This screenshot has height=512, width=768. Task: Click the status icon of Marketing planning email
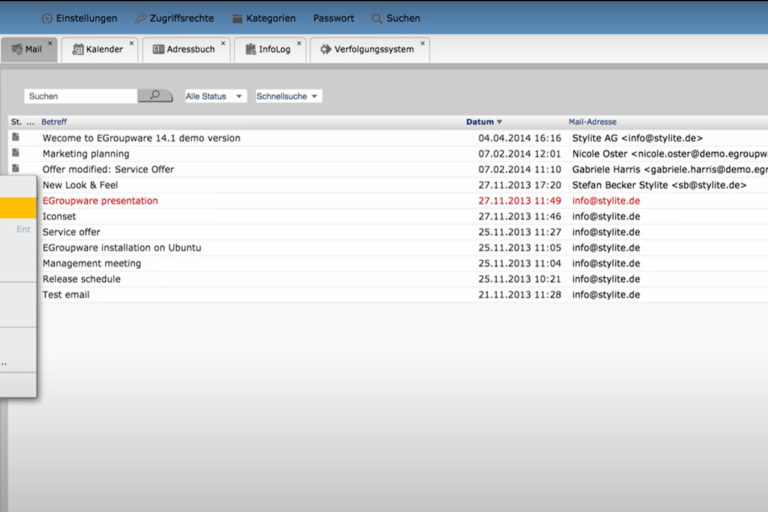[16, 154]
